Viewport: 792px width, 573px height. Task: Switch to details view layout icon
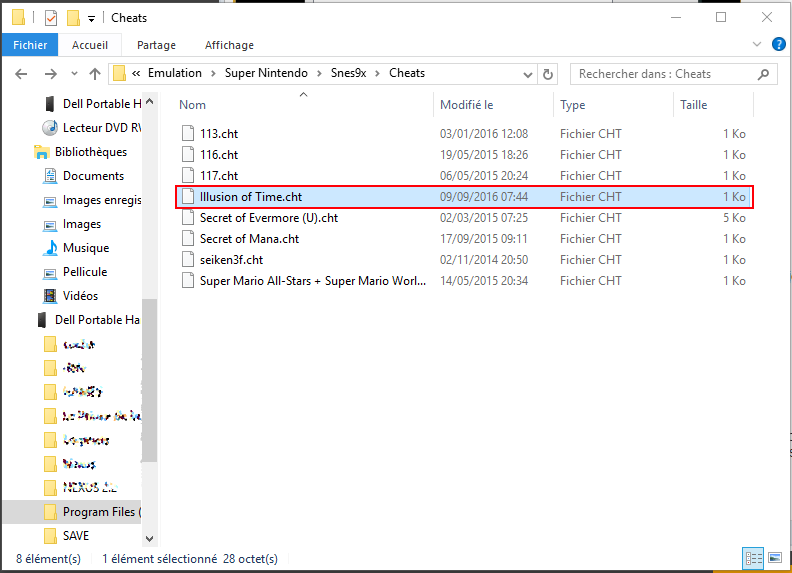coord(751,557)
